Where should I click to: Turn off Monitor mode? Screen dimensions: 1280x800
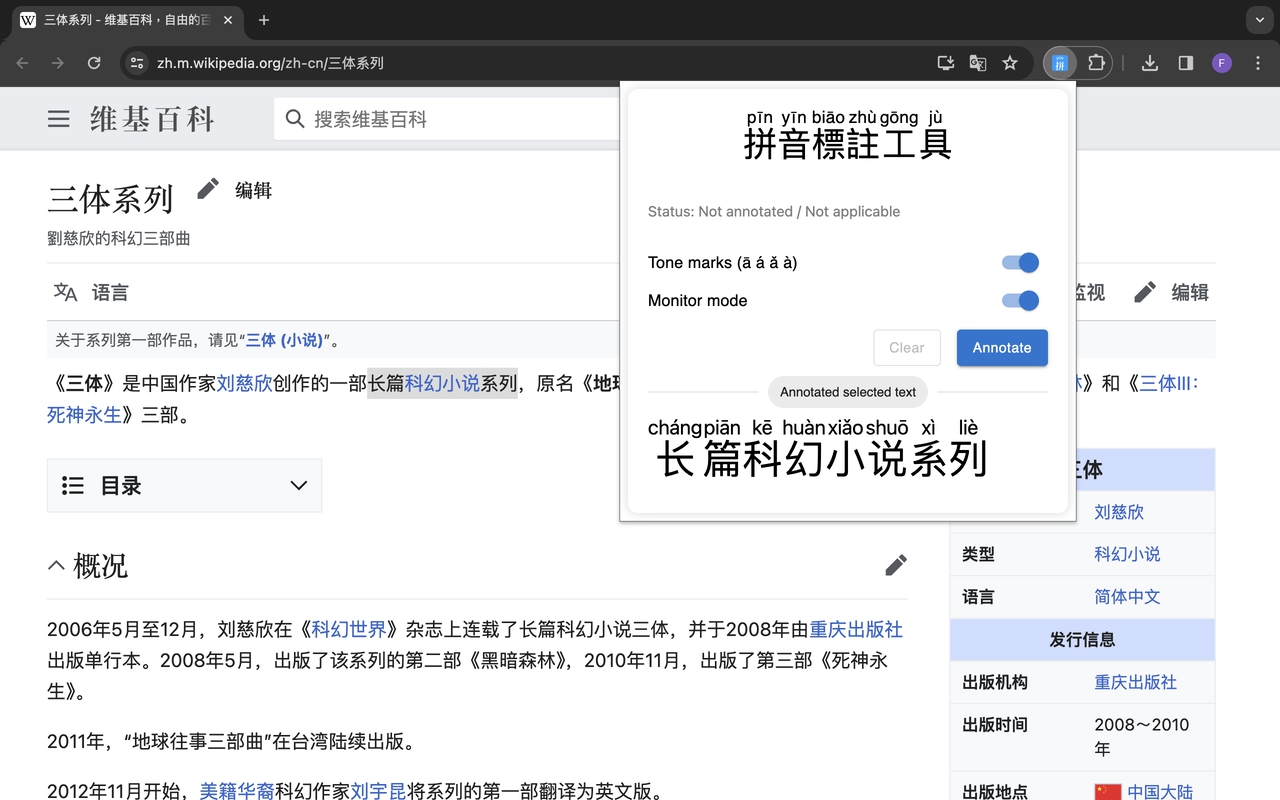(1019, 300)
